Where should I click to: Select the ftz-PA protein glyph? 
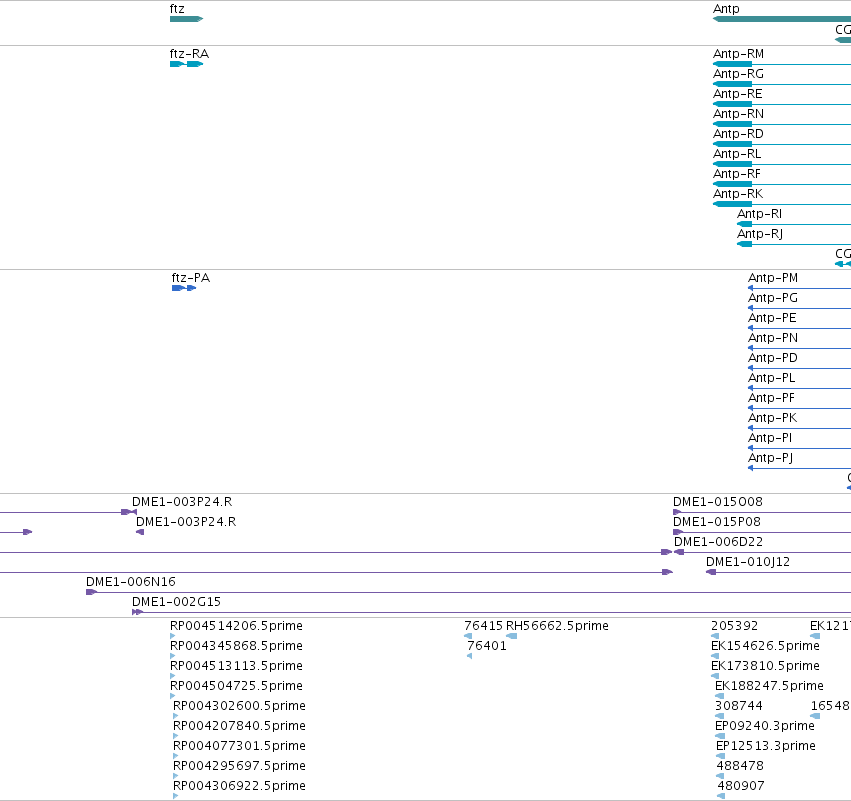click(x=184, y=288)
